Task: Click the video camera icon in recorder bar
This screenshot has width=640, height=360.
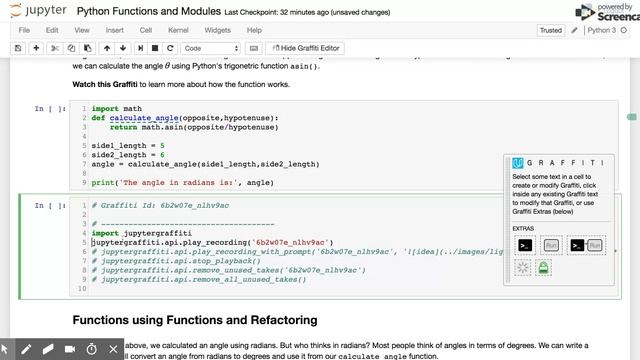Action: pos(70,349)
